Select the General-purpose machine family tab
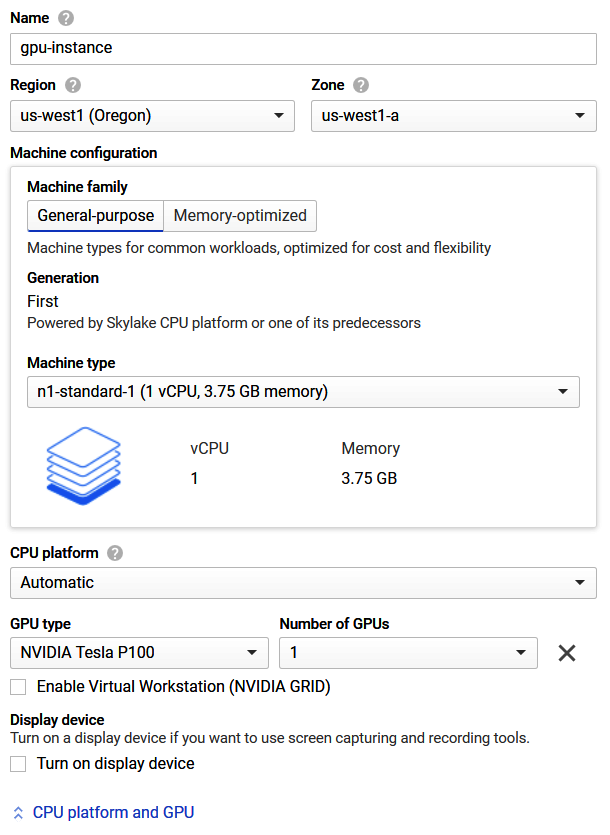 click(95, 216)
